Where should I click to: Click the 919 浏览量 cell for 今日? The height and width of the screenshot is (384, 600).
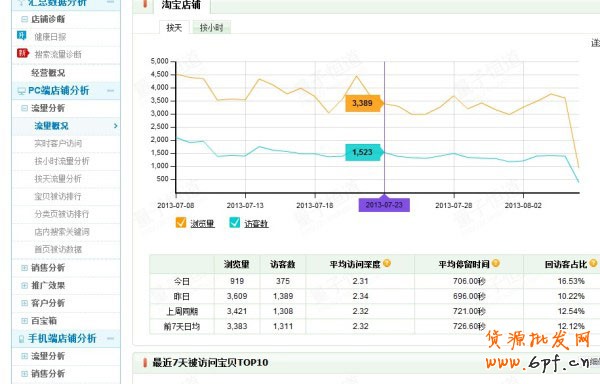237,281
